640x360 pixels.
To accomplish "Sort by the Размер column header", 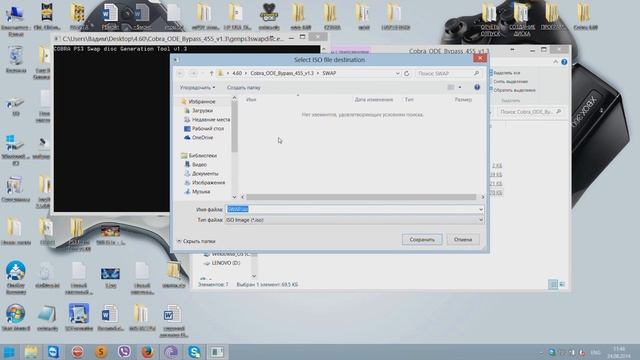I will [x=463, y=99].
